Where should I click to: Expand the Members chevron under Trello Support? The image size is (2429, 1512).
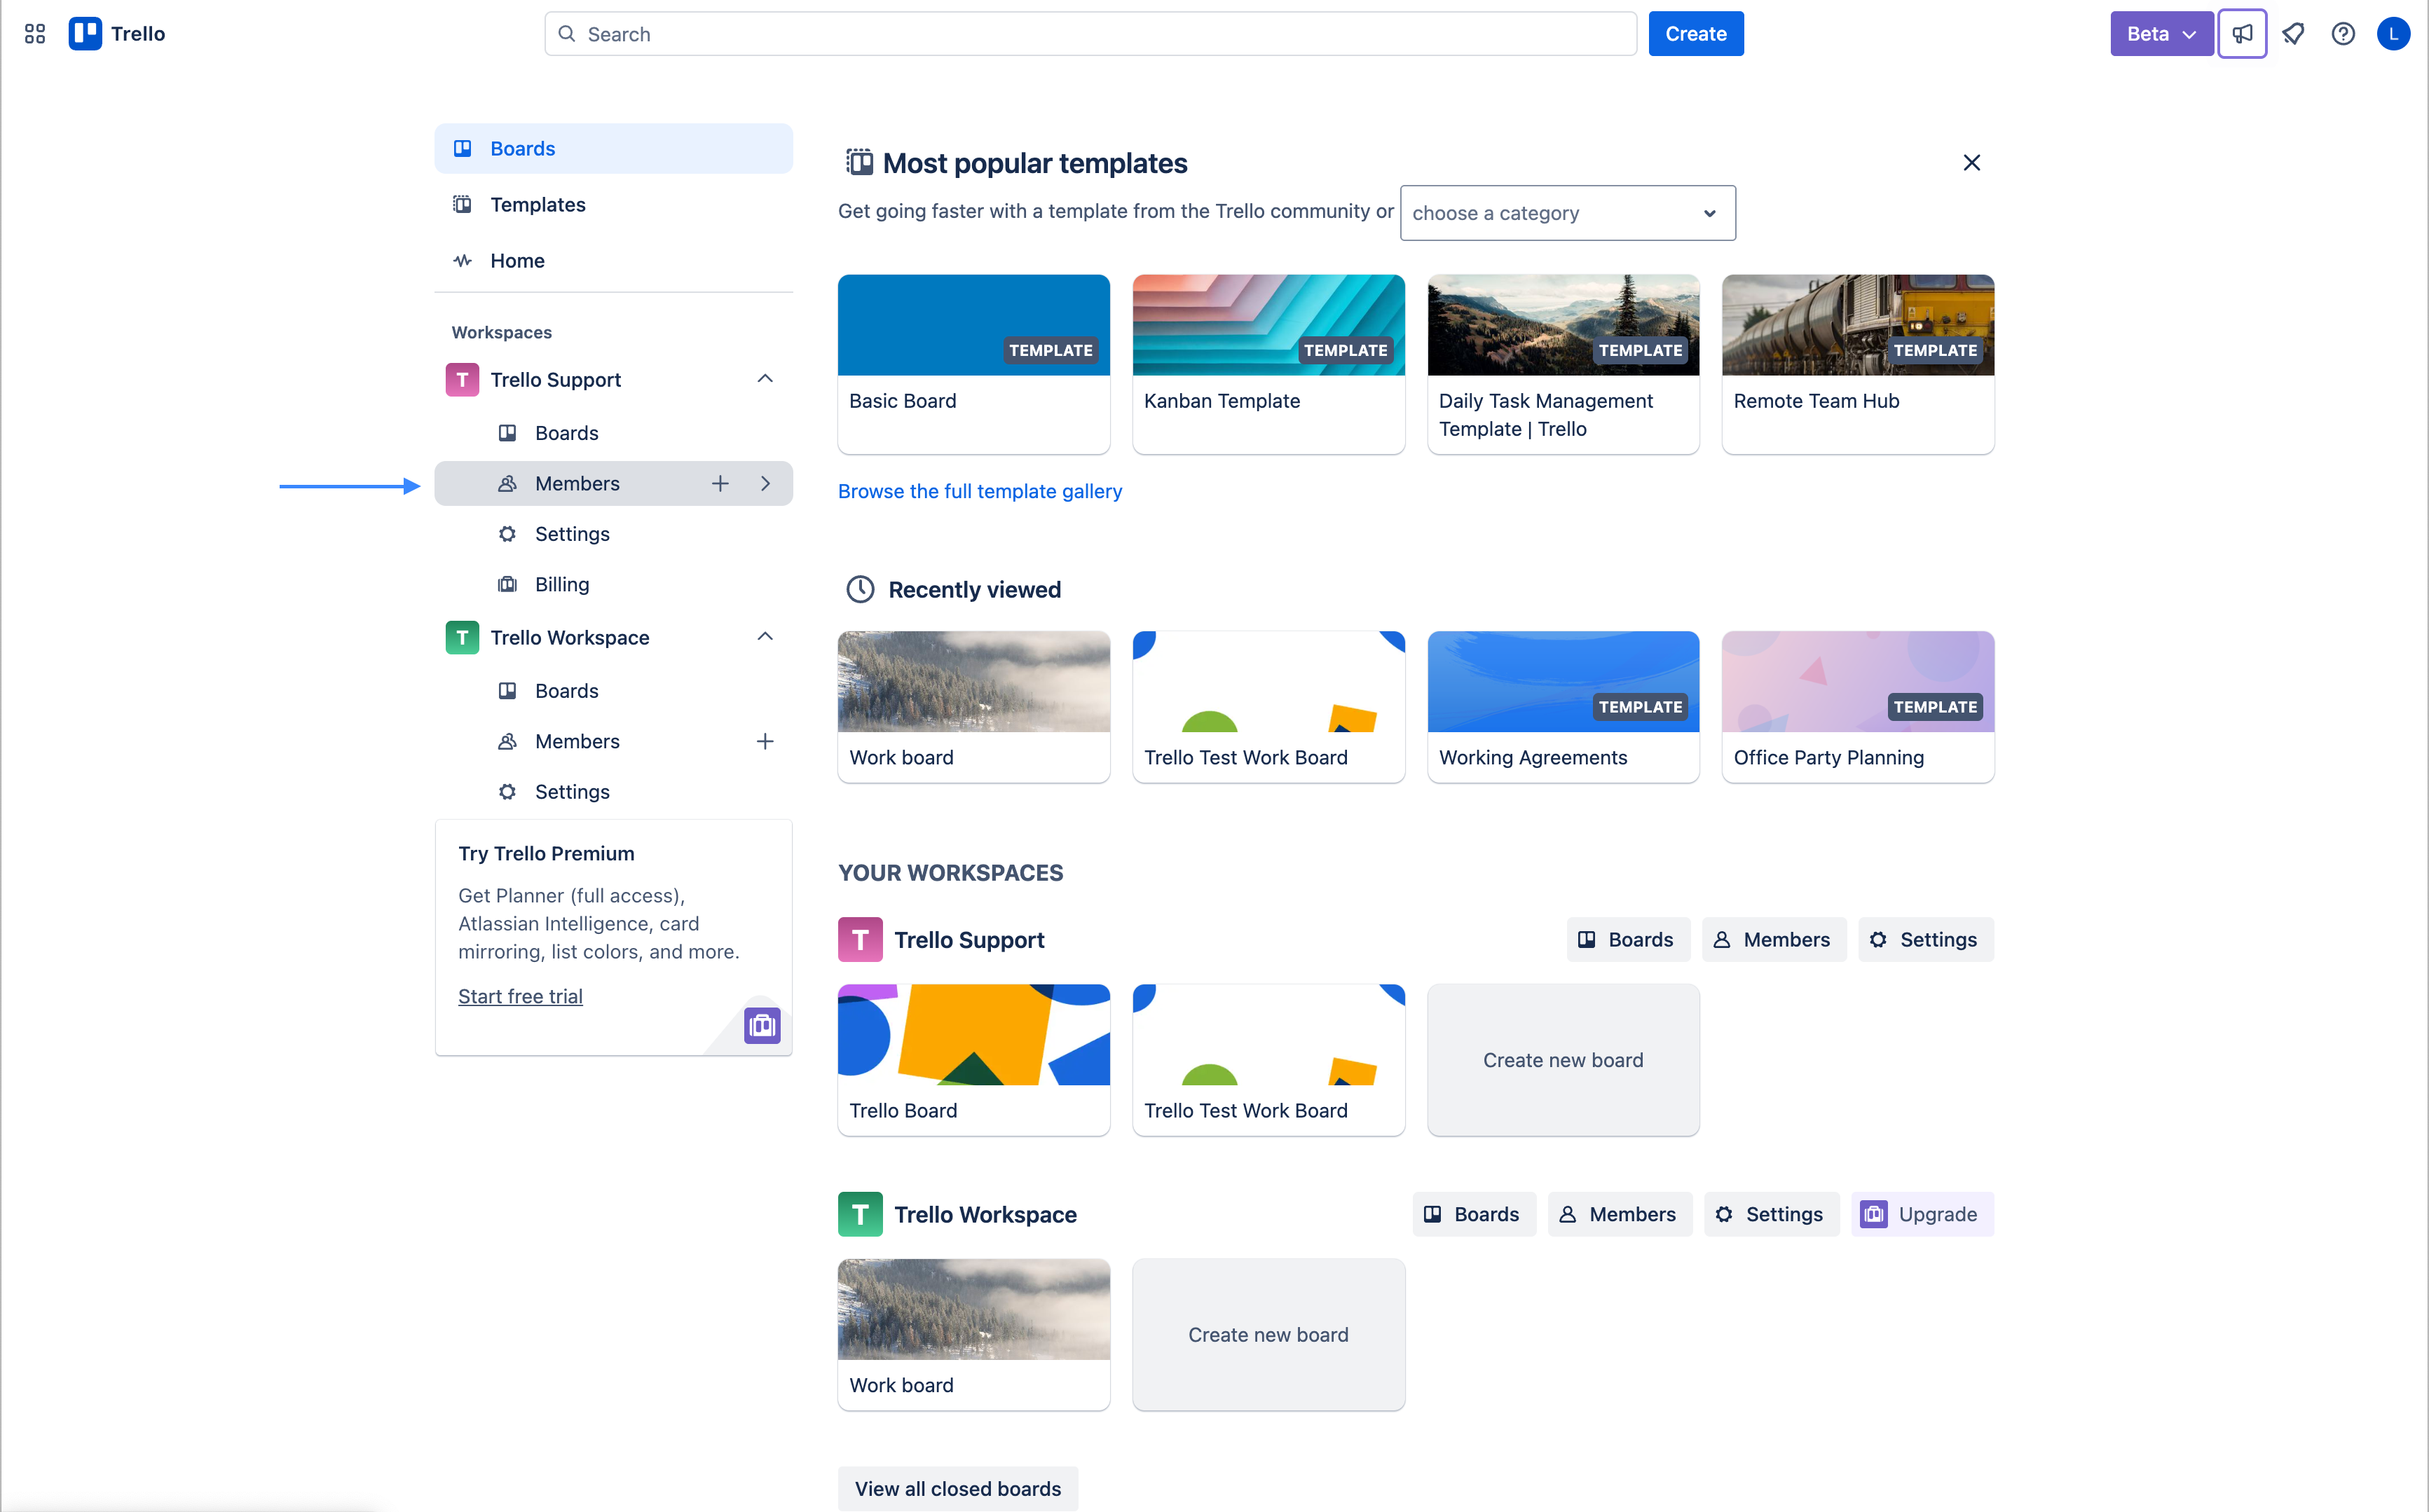[x=765, y=484]
